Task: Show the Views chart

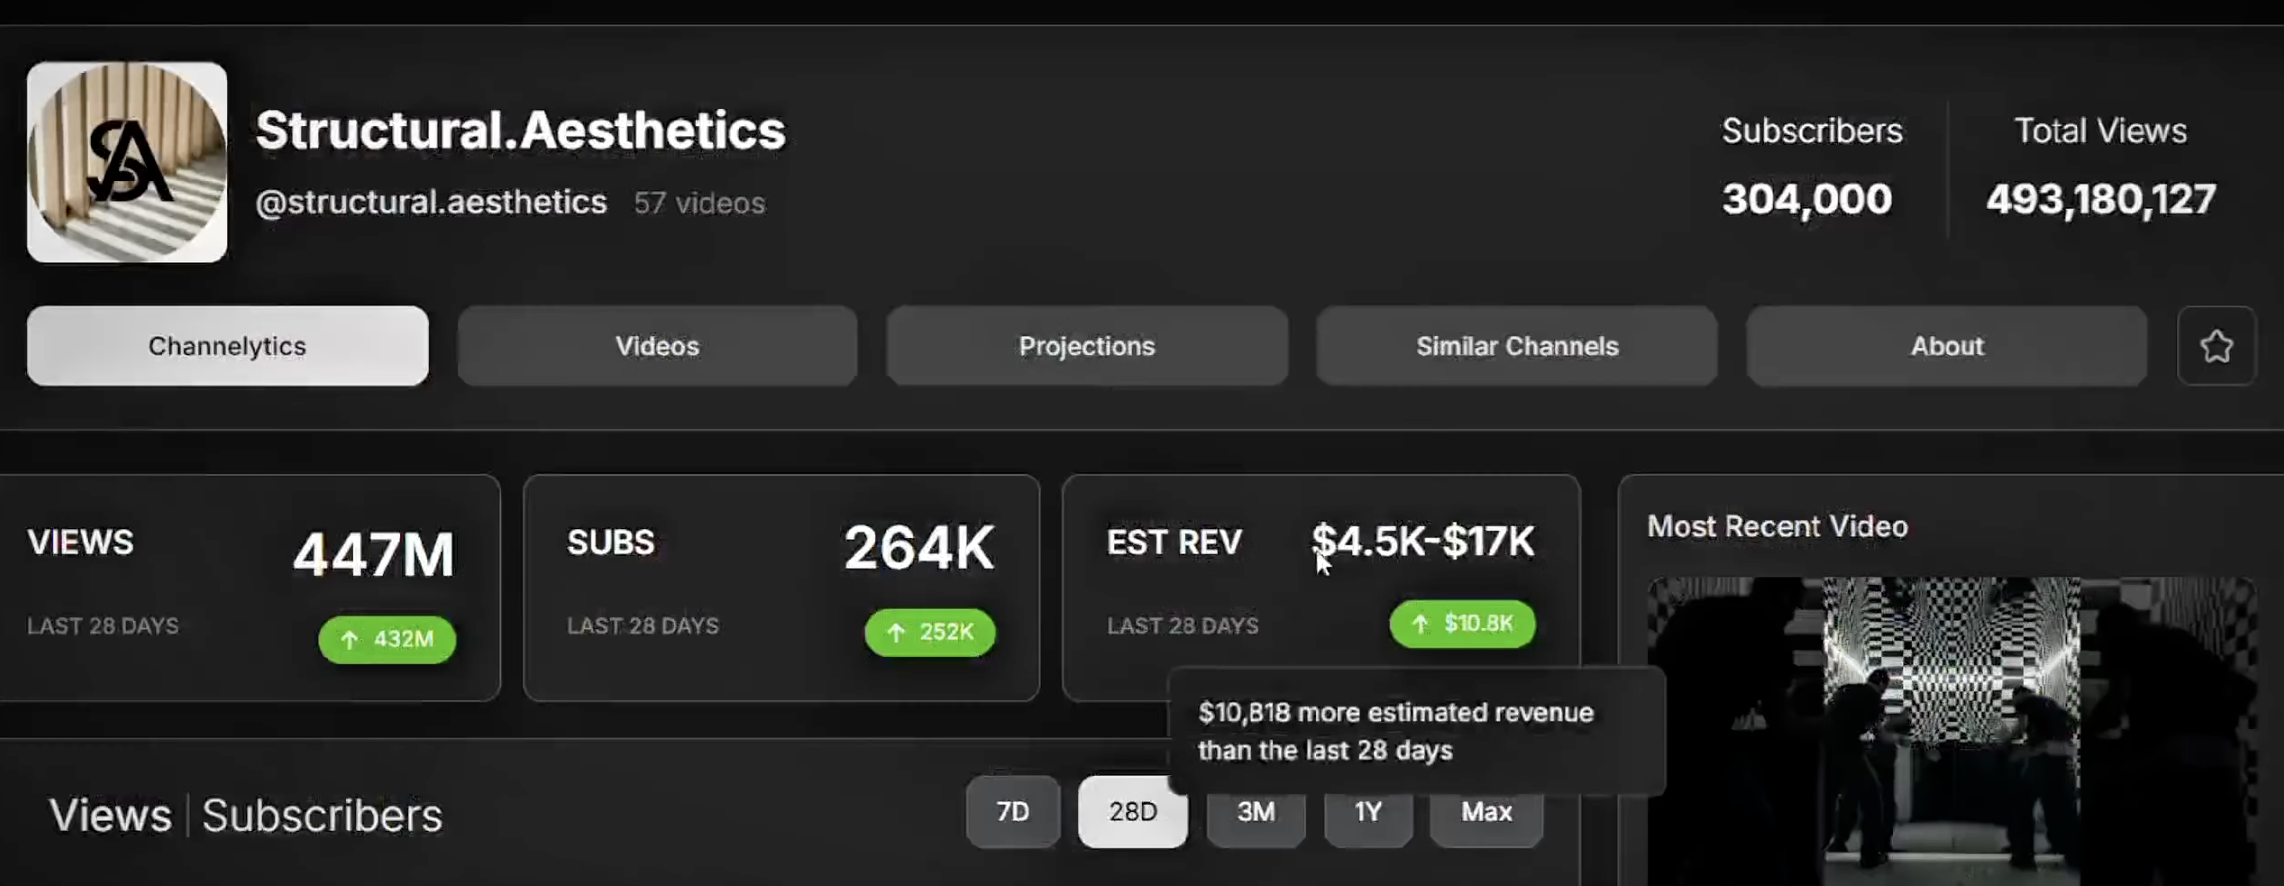Action: 110,816
